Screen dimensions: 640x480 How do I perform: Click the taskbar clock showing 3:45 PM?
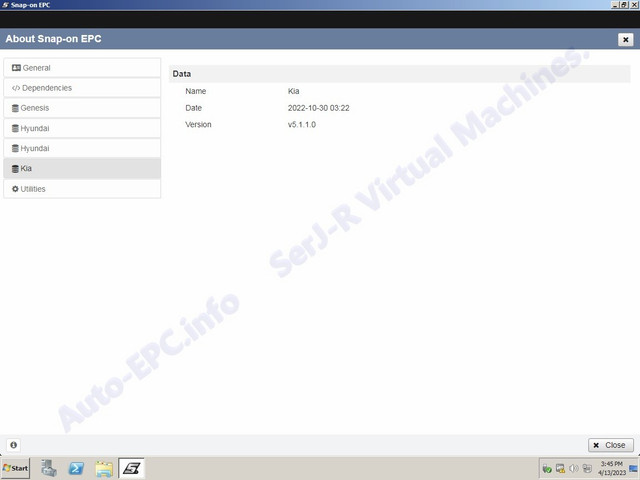click(x=611, y=468)
